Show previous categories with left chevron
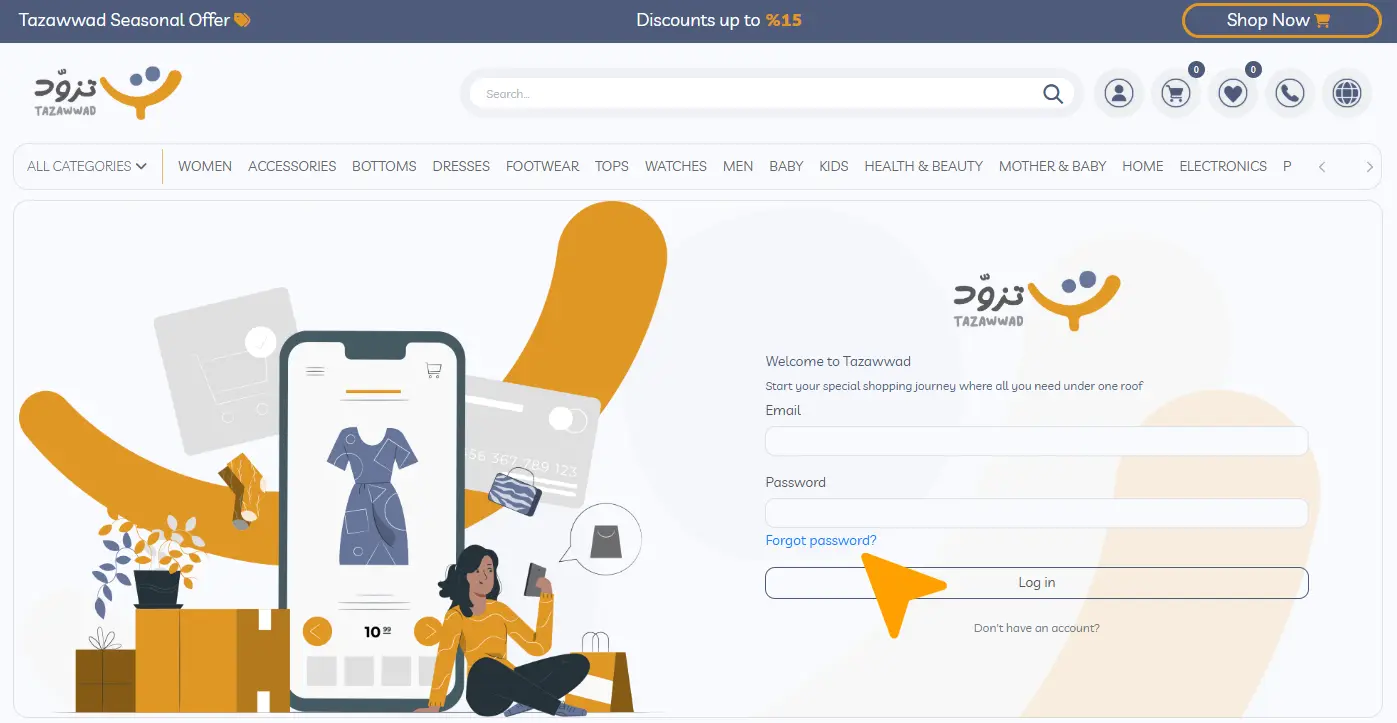This screenshot has width=1397, height=723. tap(1322, 167)
